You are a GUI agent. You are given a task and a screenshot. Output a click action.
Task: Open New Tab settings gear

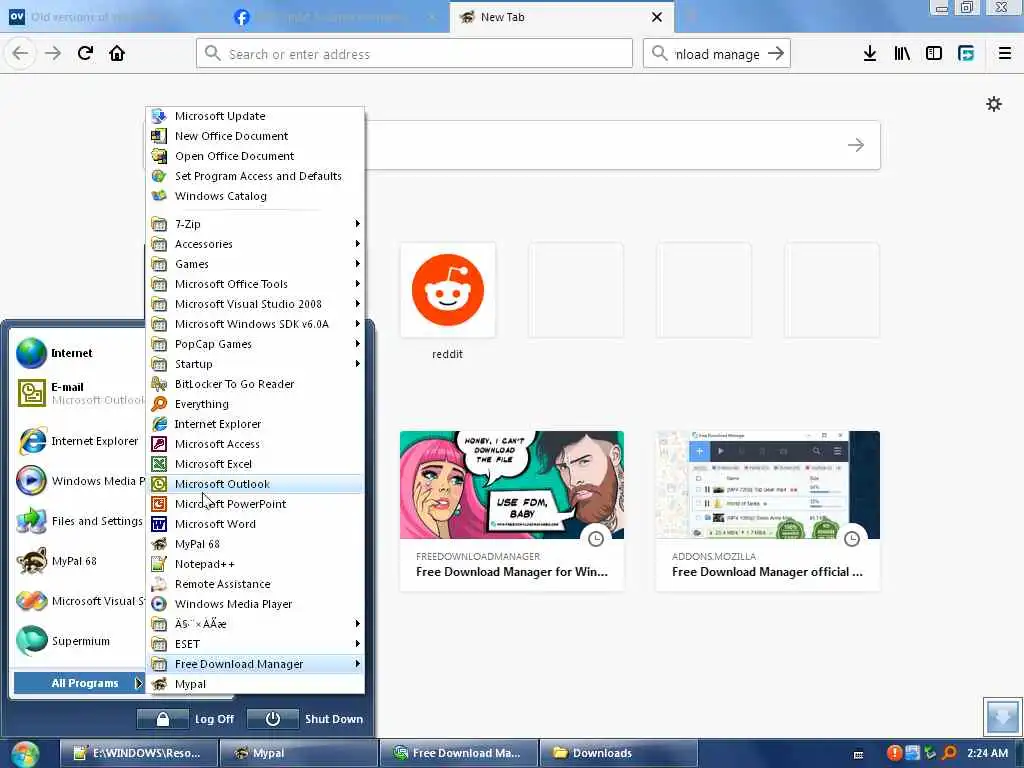pyautogui.click(x=994, y=104)
